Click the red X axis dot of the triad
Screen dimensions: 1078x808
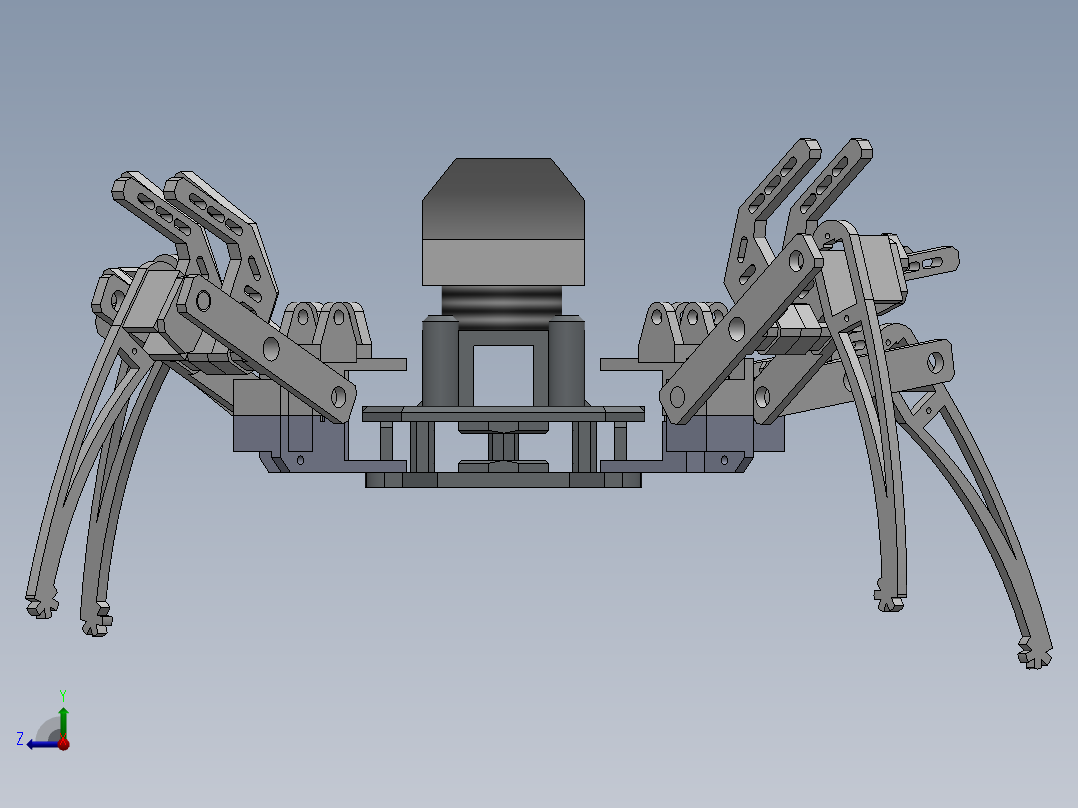click(64, 743)
